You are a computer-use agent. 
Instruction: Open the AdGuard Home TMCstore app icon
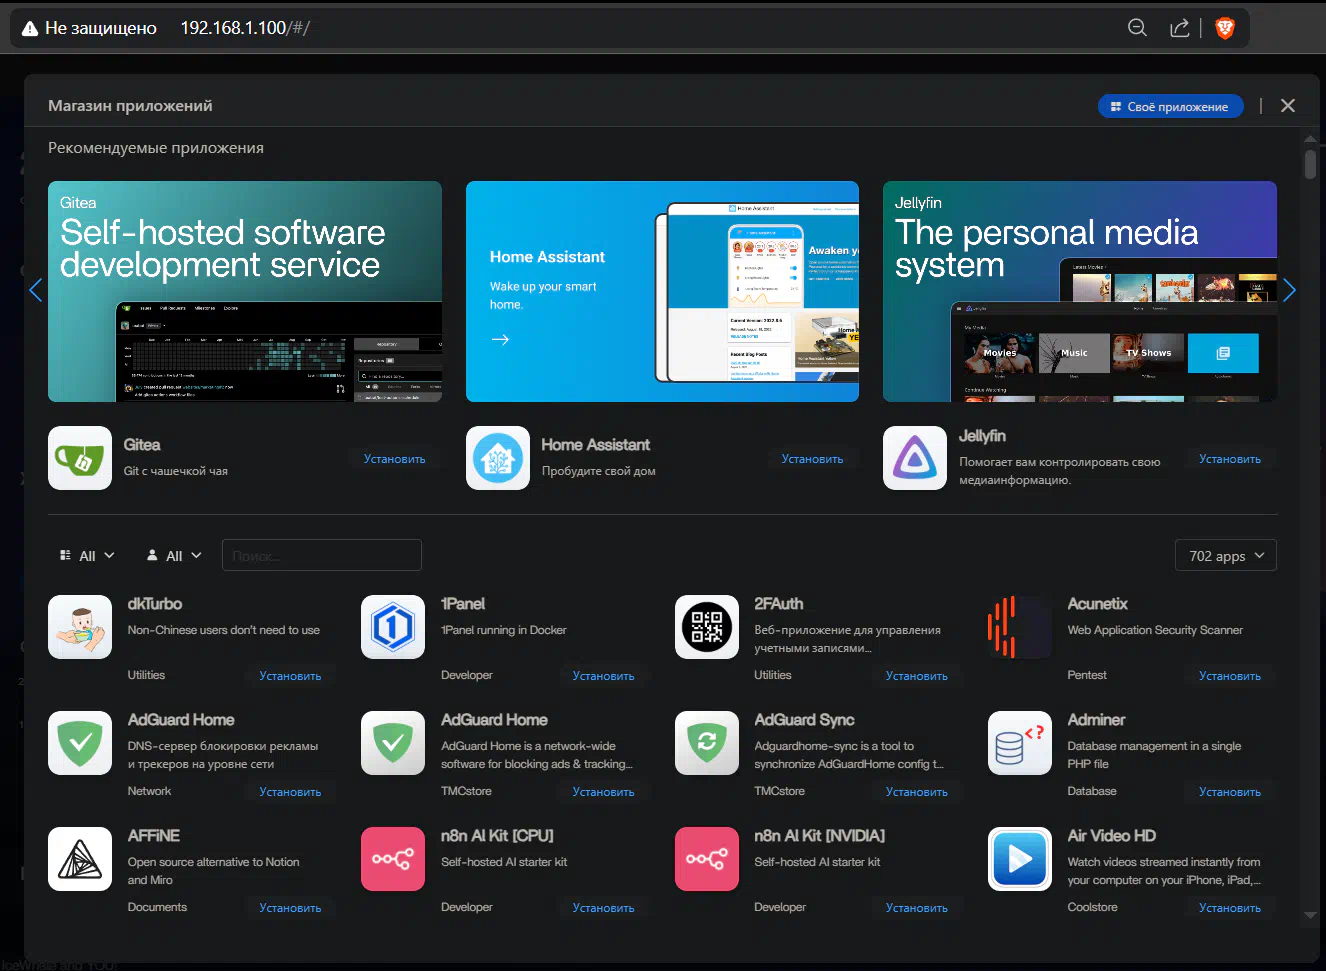393,743
